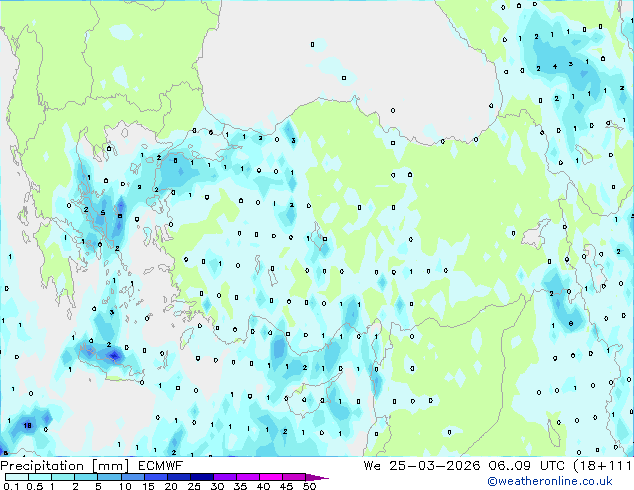634x490 pixels.
Task: Click the 35–40 mm violet legend swatch
Action: tap(247, 477)
